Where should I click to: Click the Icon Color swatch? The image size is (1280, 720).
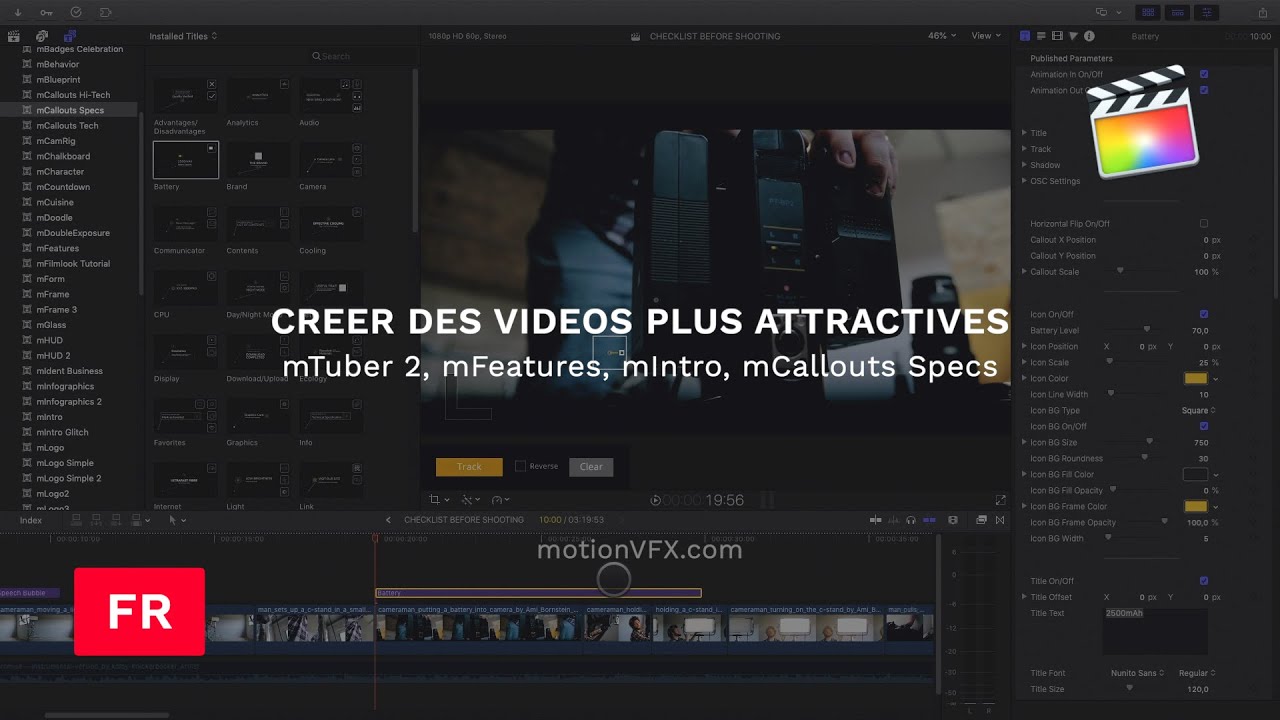click(1195, 378)
